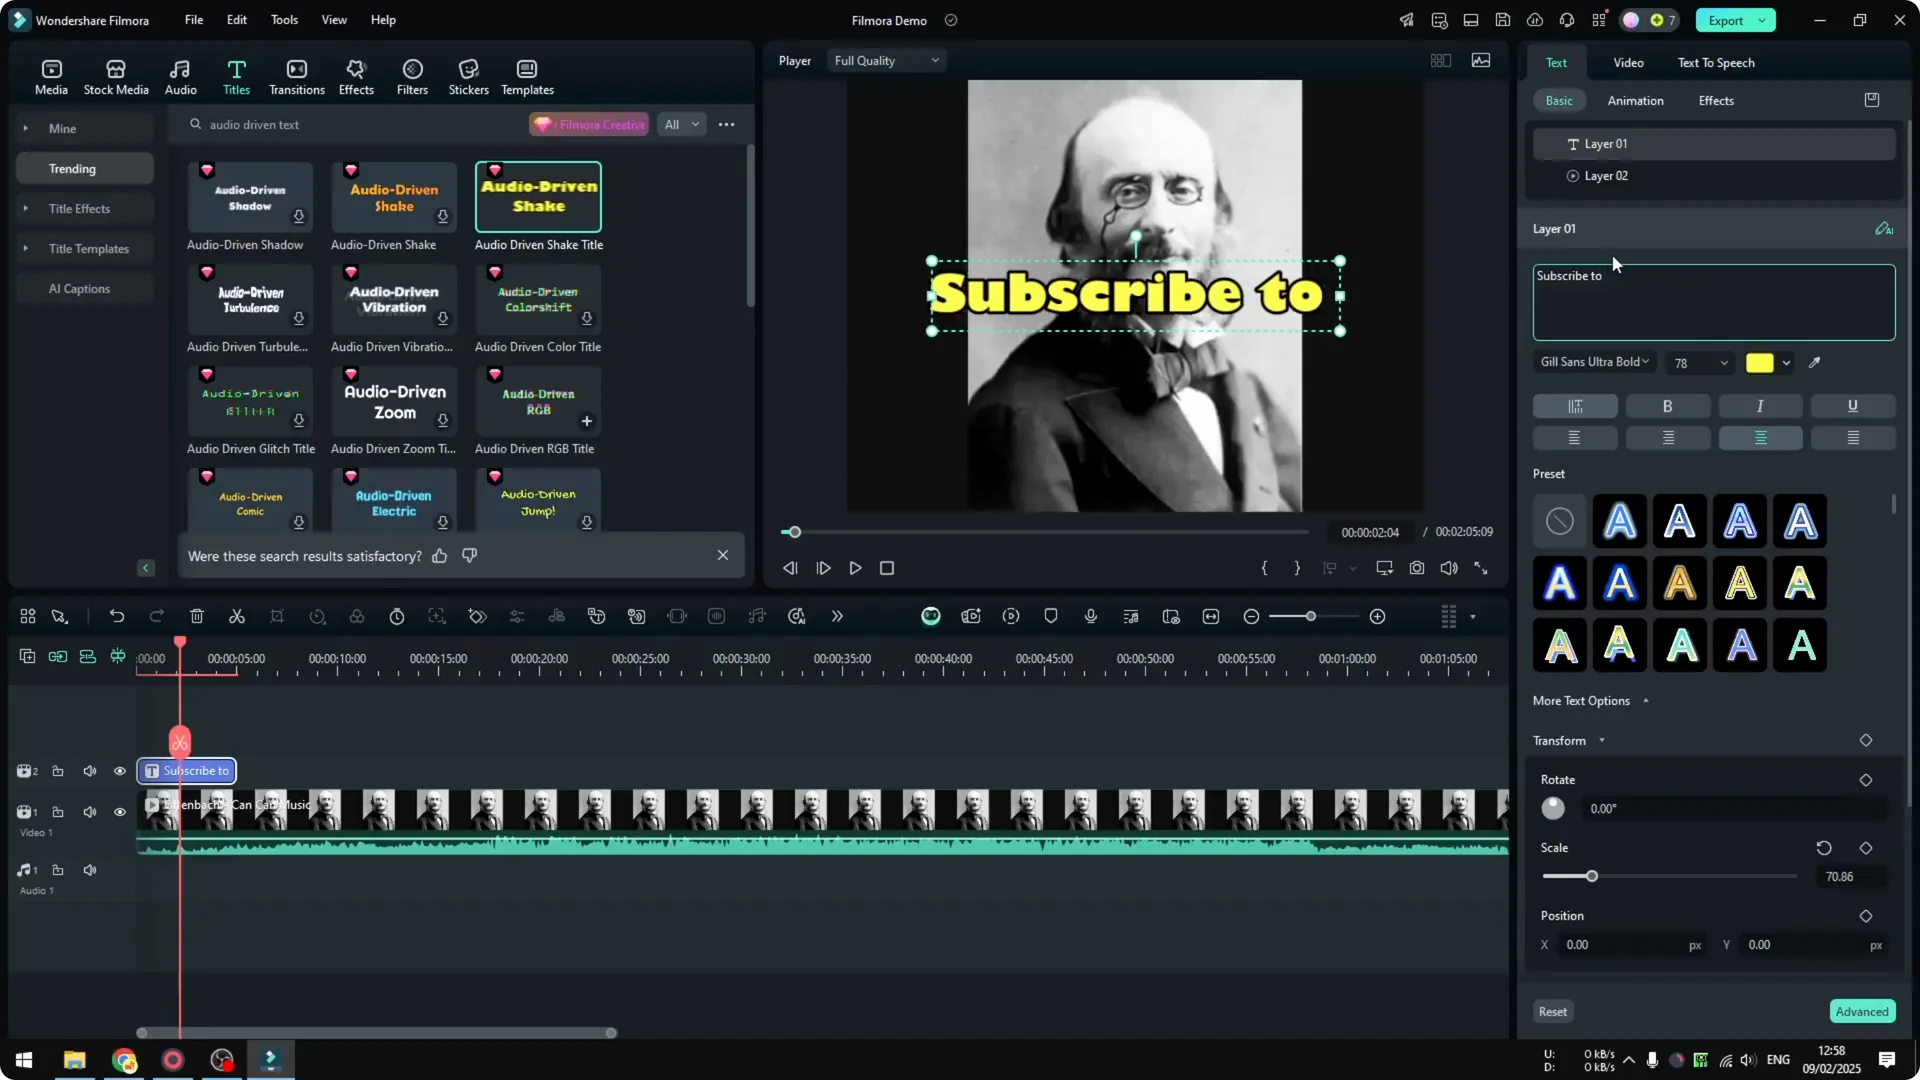Open the Transitions panel
Viewport: 1920px width, 1080px height.
[x=296, y=75]
